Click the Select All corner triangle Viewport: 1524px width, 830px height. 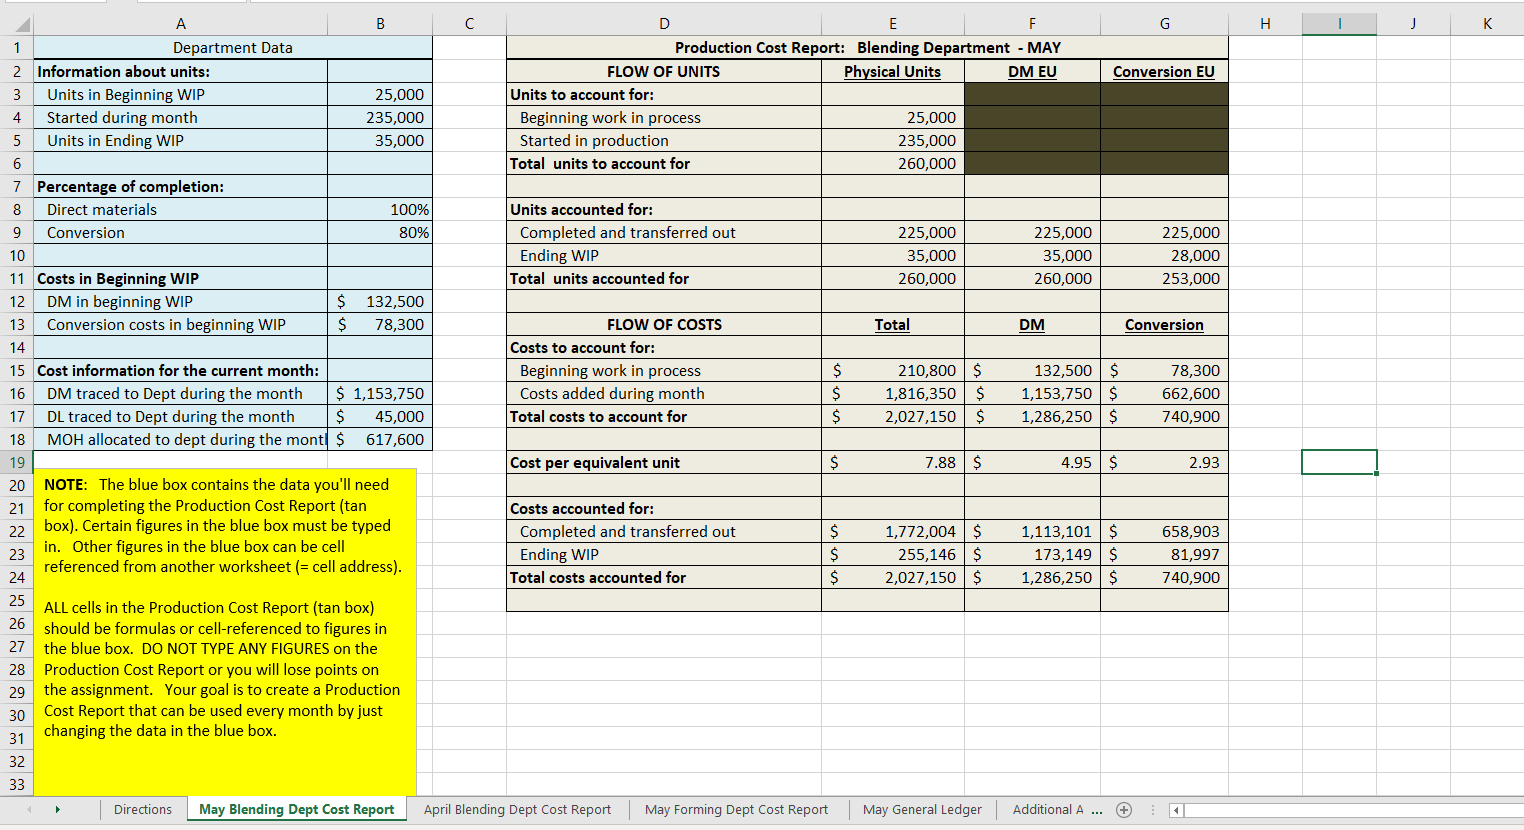[21, 25]
